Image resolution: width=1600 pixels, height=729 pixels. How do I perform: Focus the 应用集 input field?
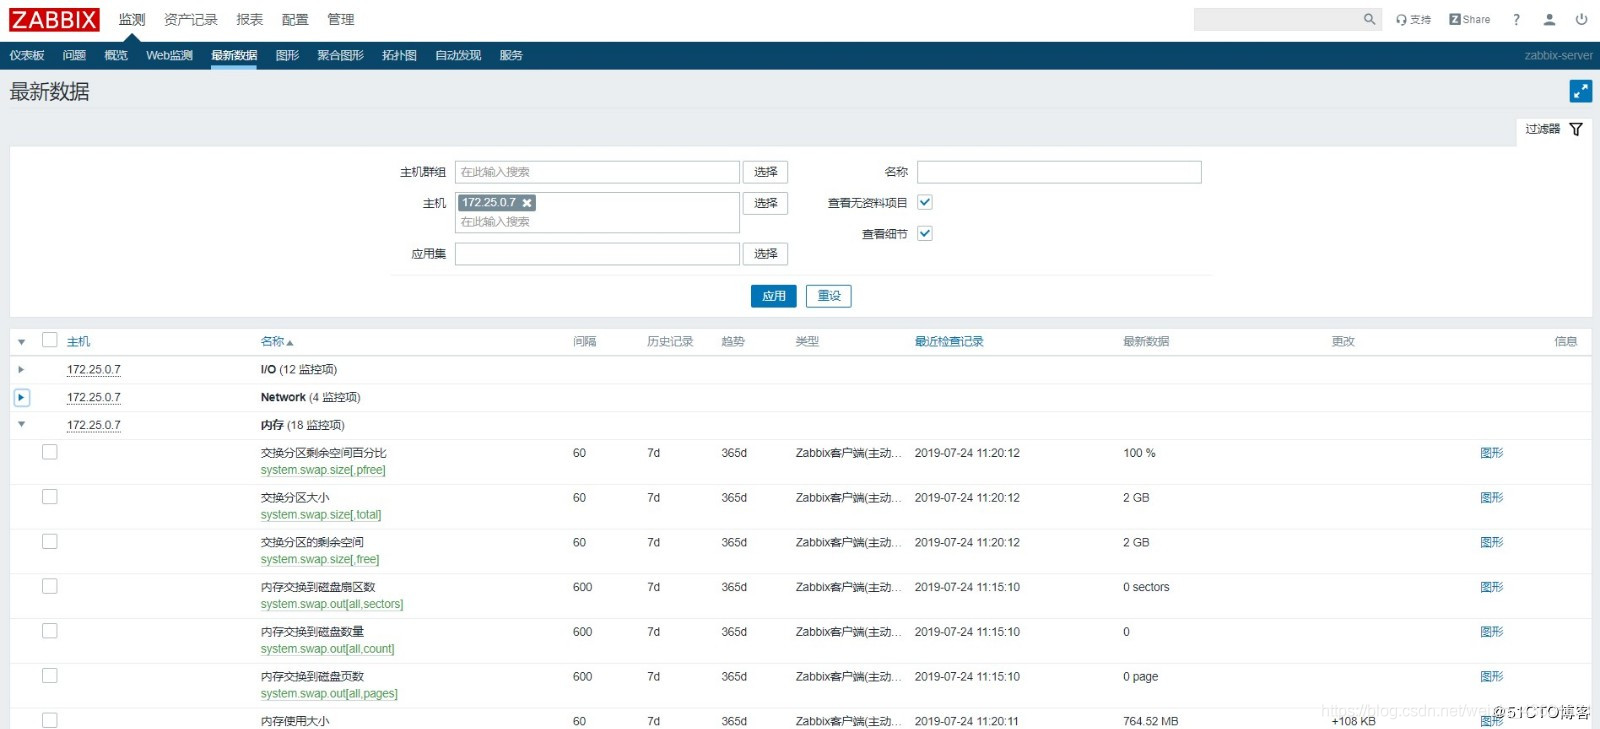[x=597, y=254]
